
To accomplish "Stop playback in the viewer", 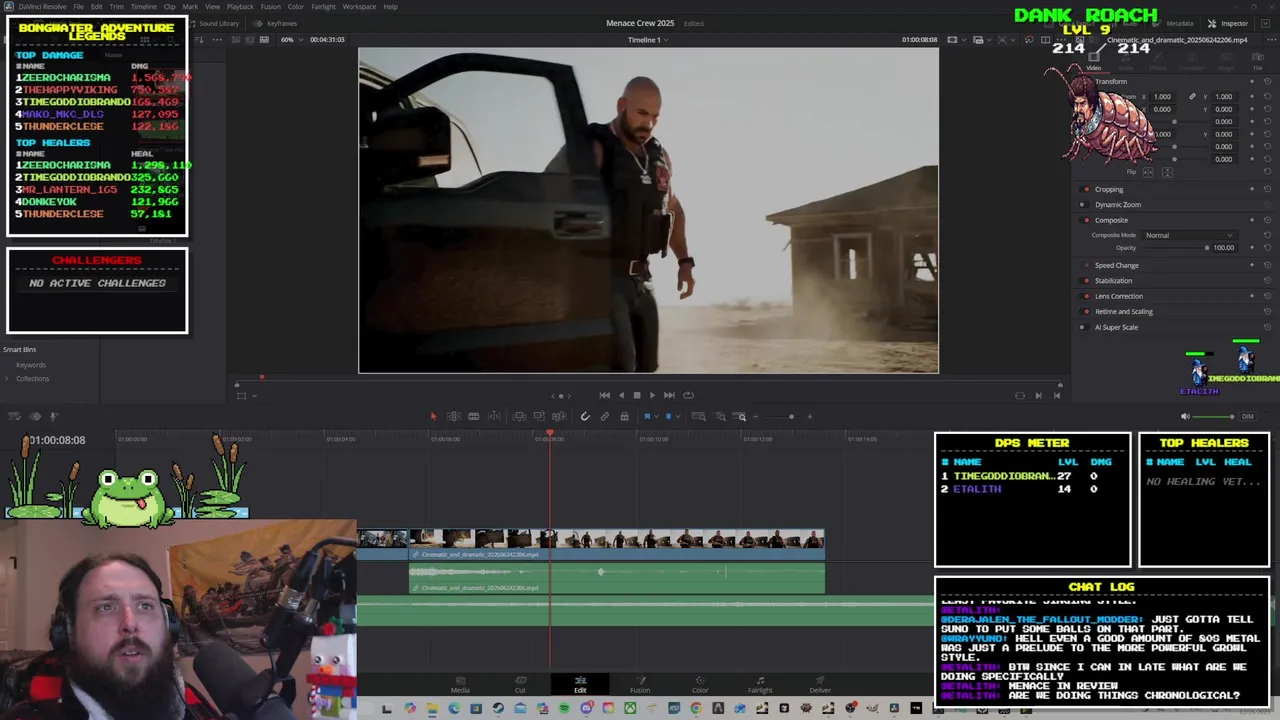I will click(636, 395).
